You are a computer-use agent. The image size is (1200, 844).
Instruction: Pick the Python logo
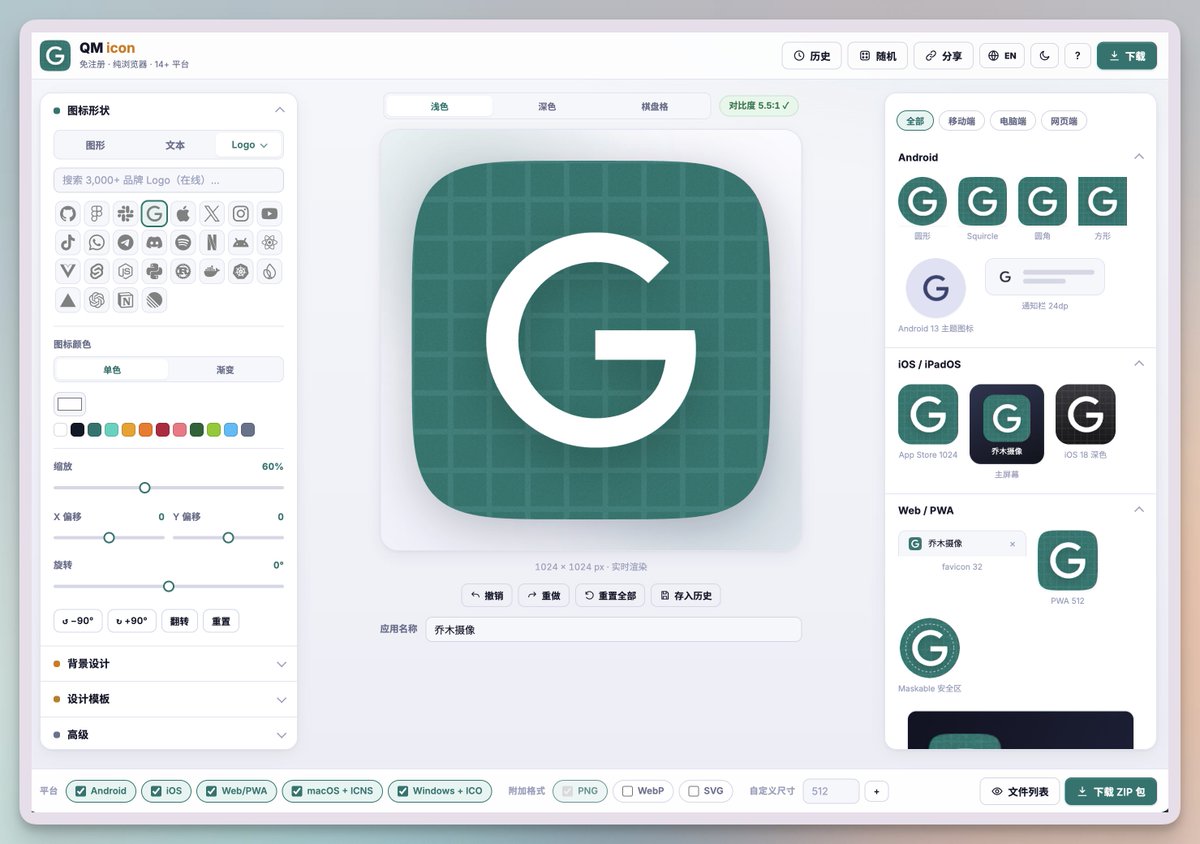coord(154,271)
